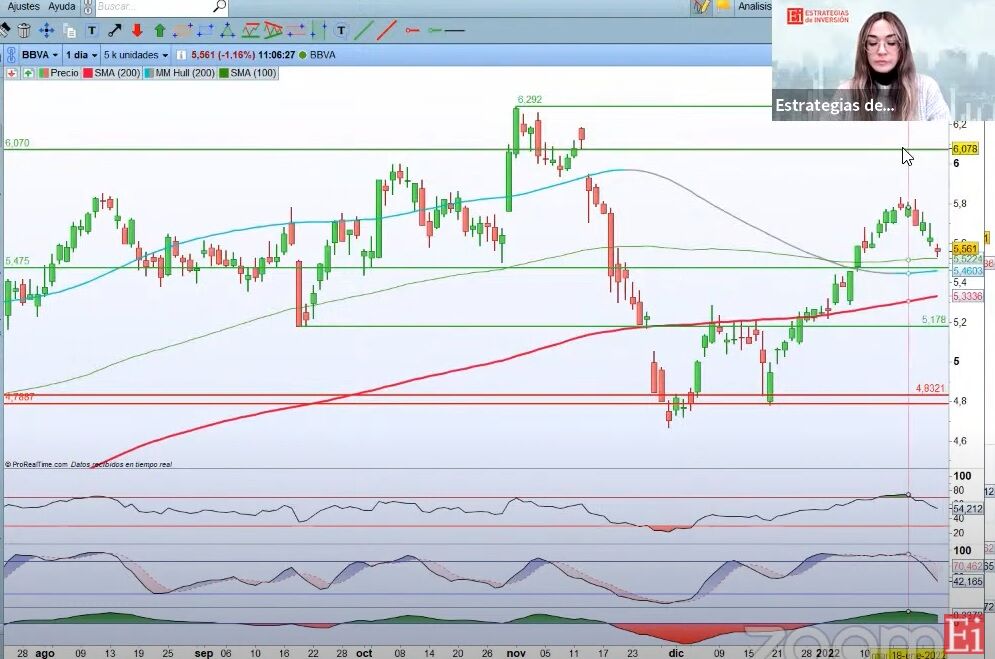The width and height of the screenshot is (995, 659).
Task: Click the 54,212 oscillator value tag
Action: click(967, 509)
